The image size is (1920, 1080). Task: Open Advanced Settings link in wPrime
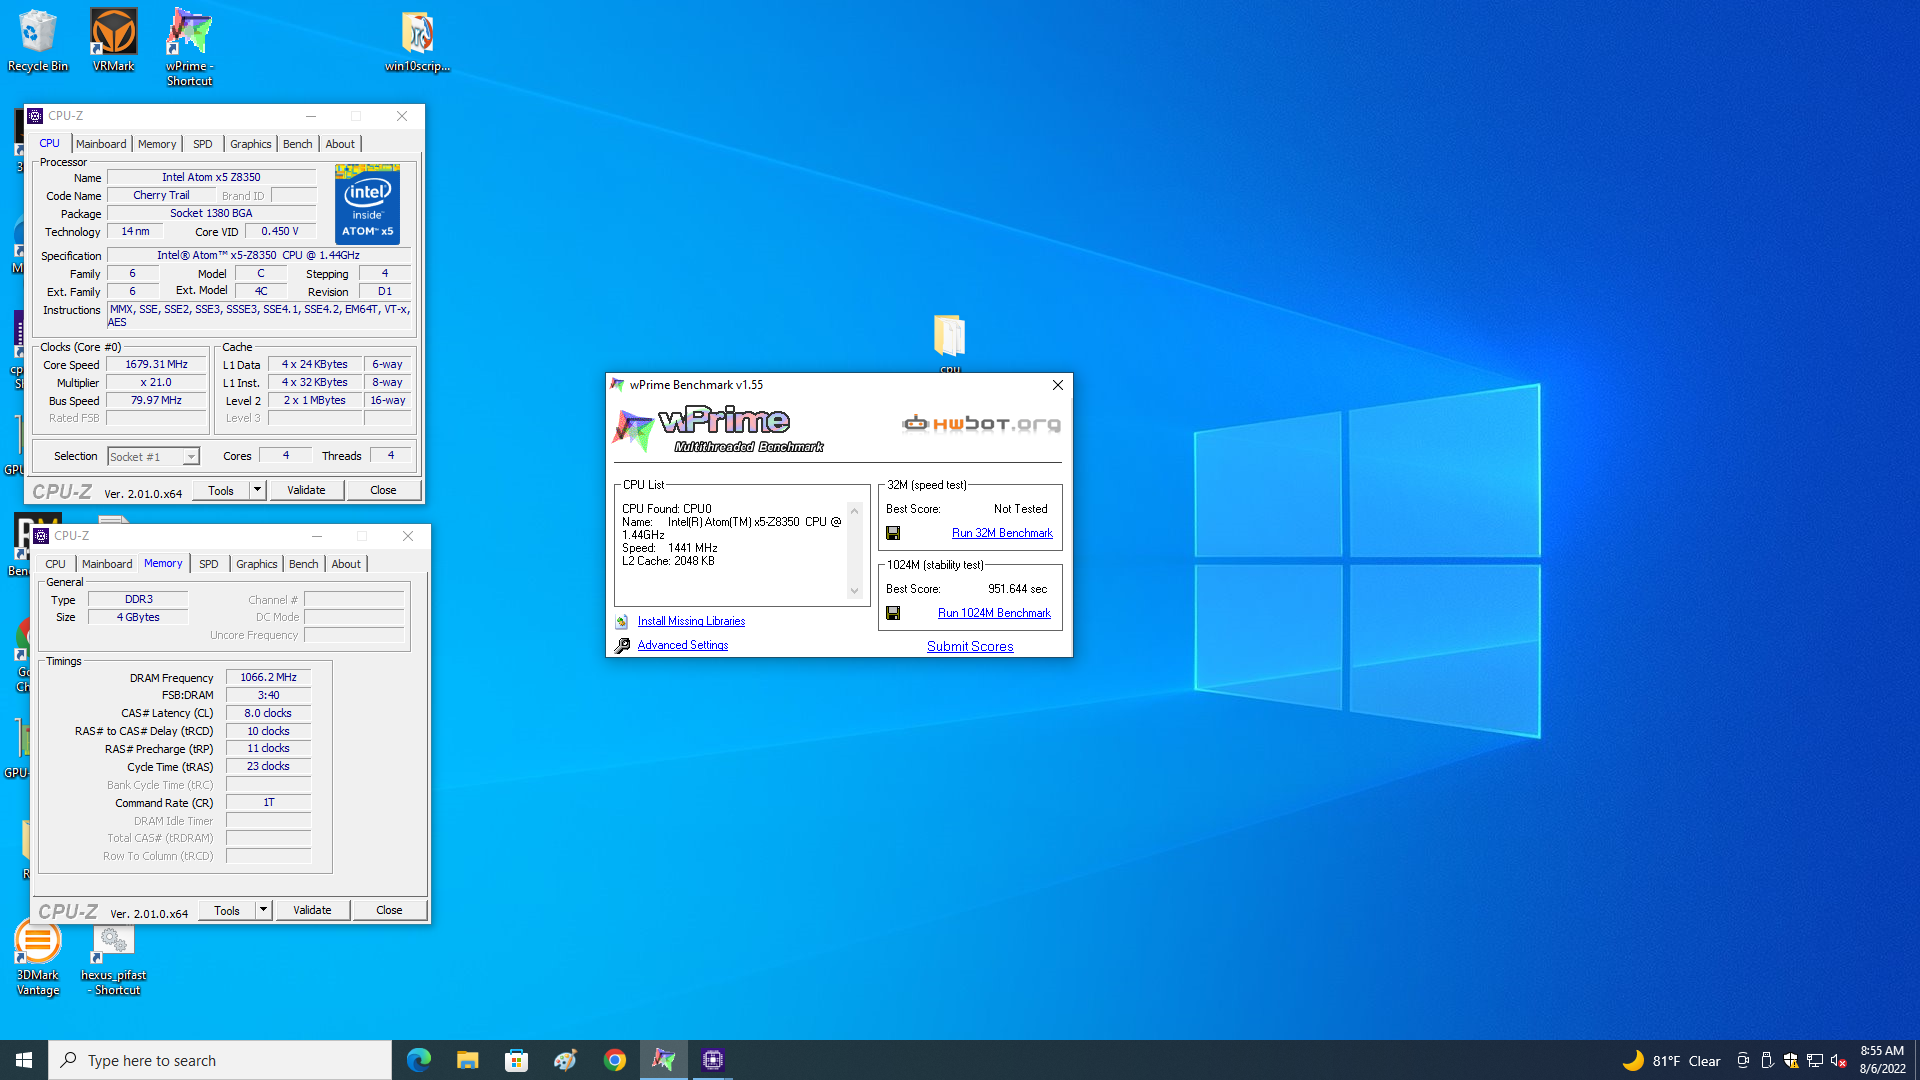click(x=683, y=645)
